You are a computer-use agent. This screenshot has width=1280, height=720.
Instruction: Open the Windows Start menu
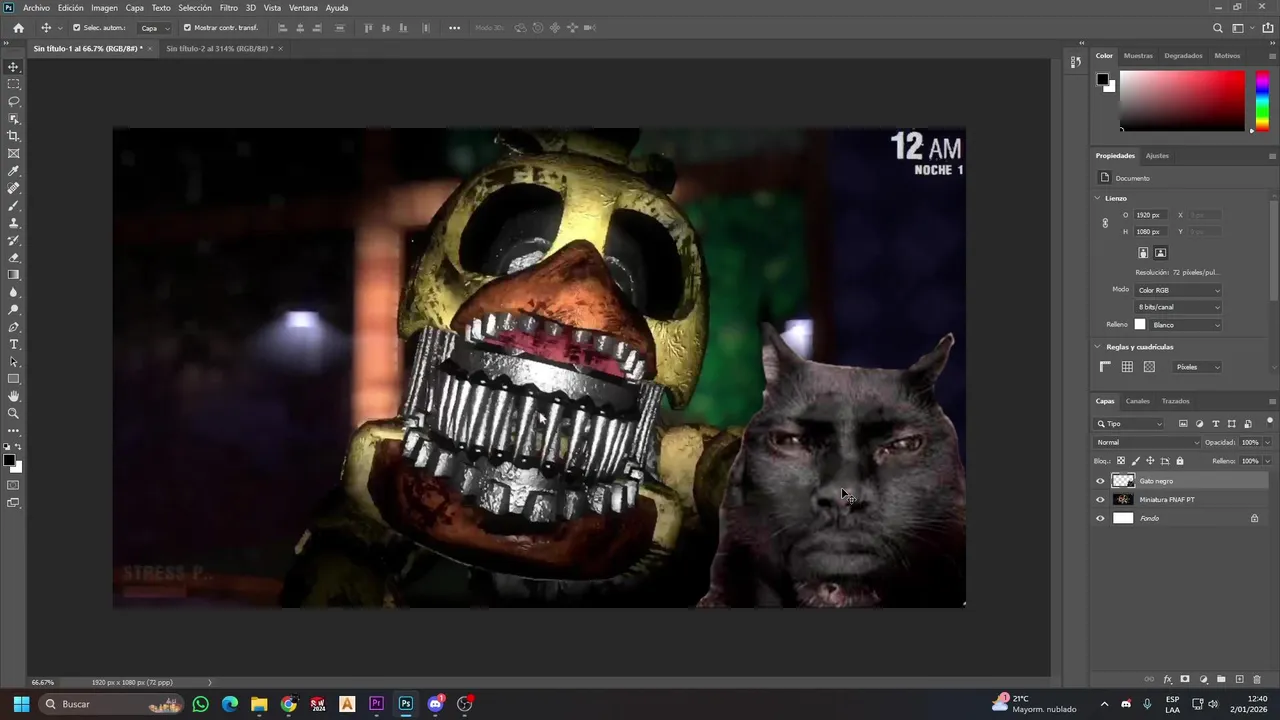21,704
